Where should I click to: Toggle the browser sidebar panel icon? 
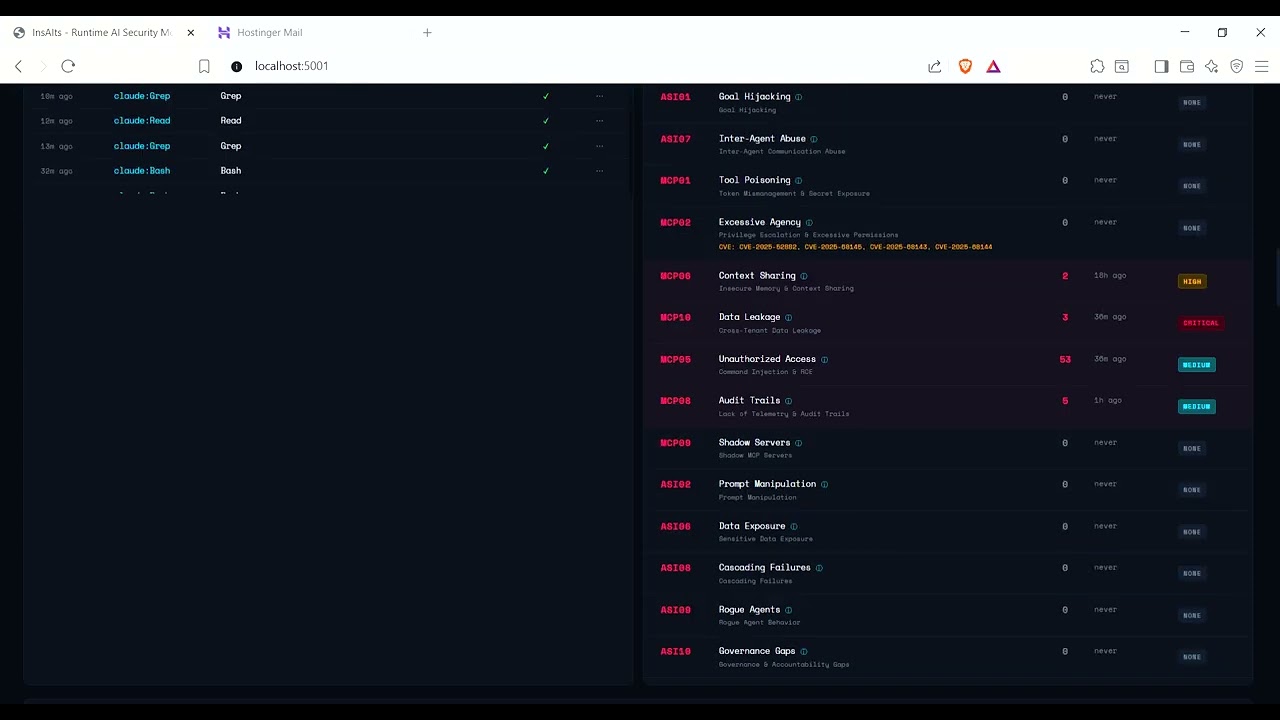coord(1161,66)
